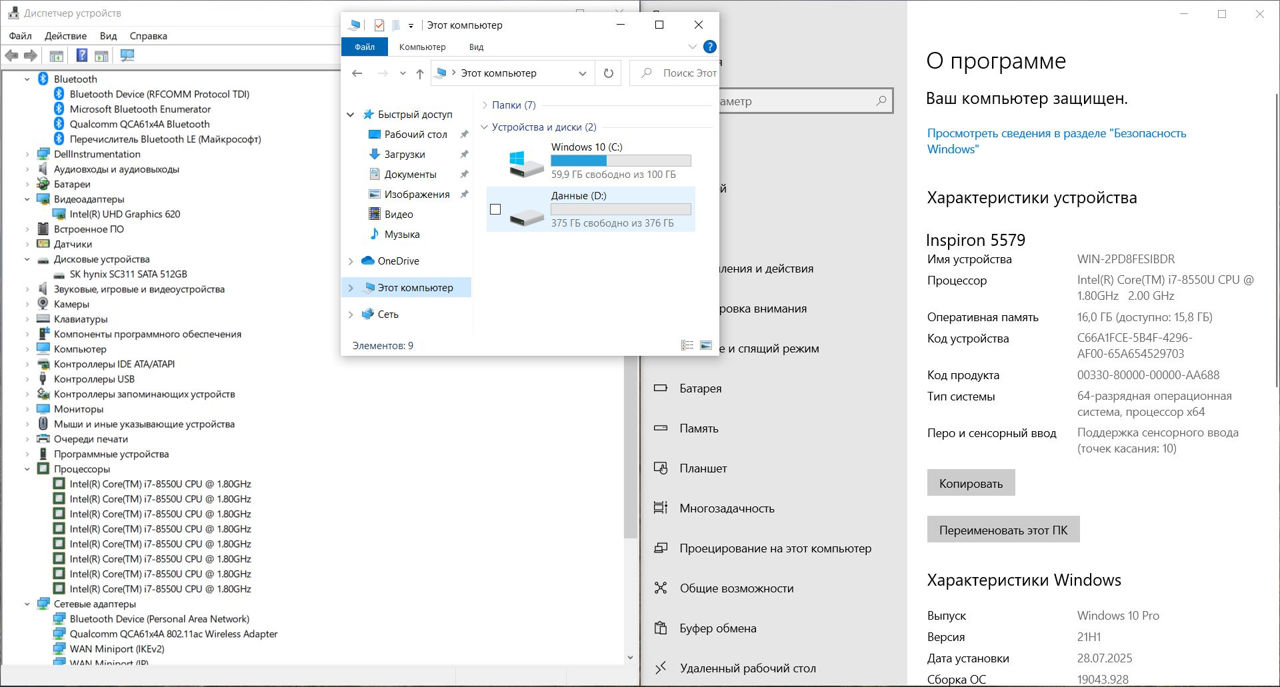Switch to the Компьютер ribbon tab
1280x687 pixels.
tap(422, 47)
